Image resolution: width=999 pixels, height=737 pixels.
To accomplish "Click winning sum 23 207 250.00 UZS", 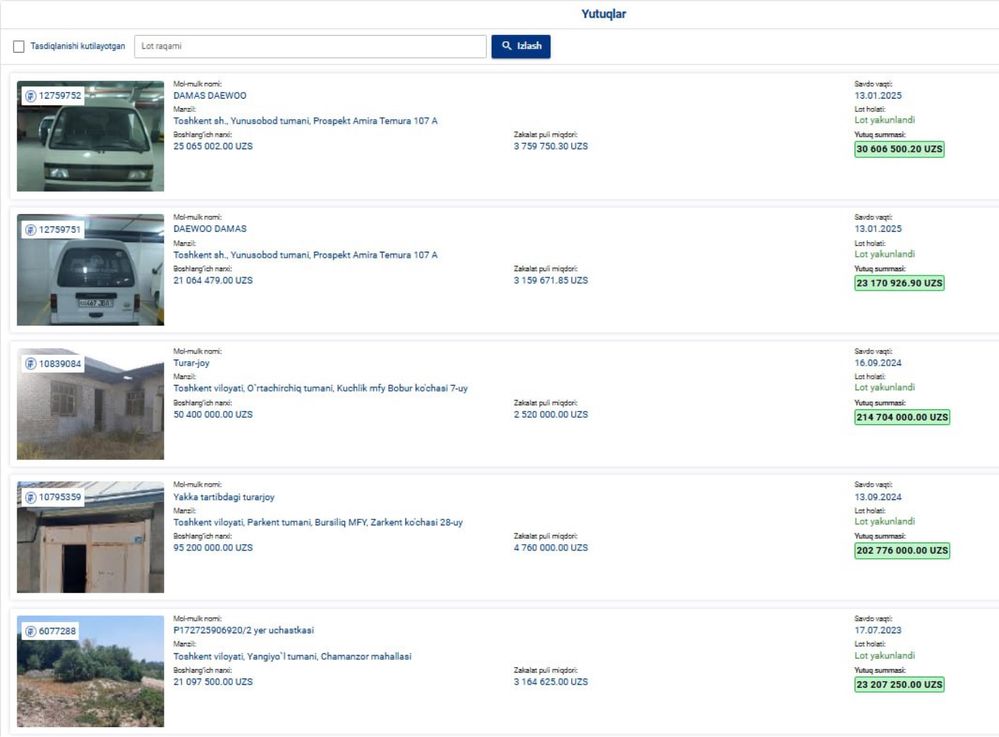I will tap(899, 684).
